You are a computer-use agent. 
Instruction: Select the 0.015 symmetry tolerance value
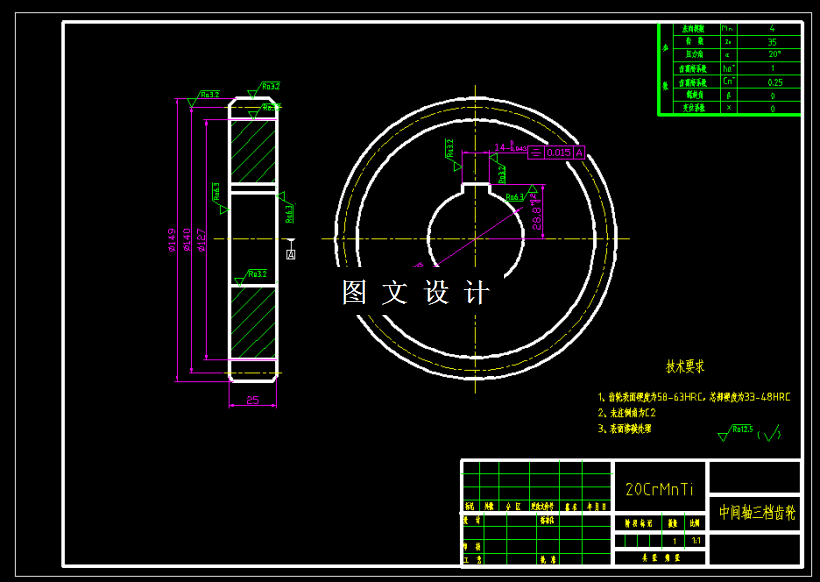[x=559, y=153]
